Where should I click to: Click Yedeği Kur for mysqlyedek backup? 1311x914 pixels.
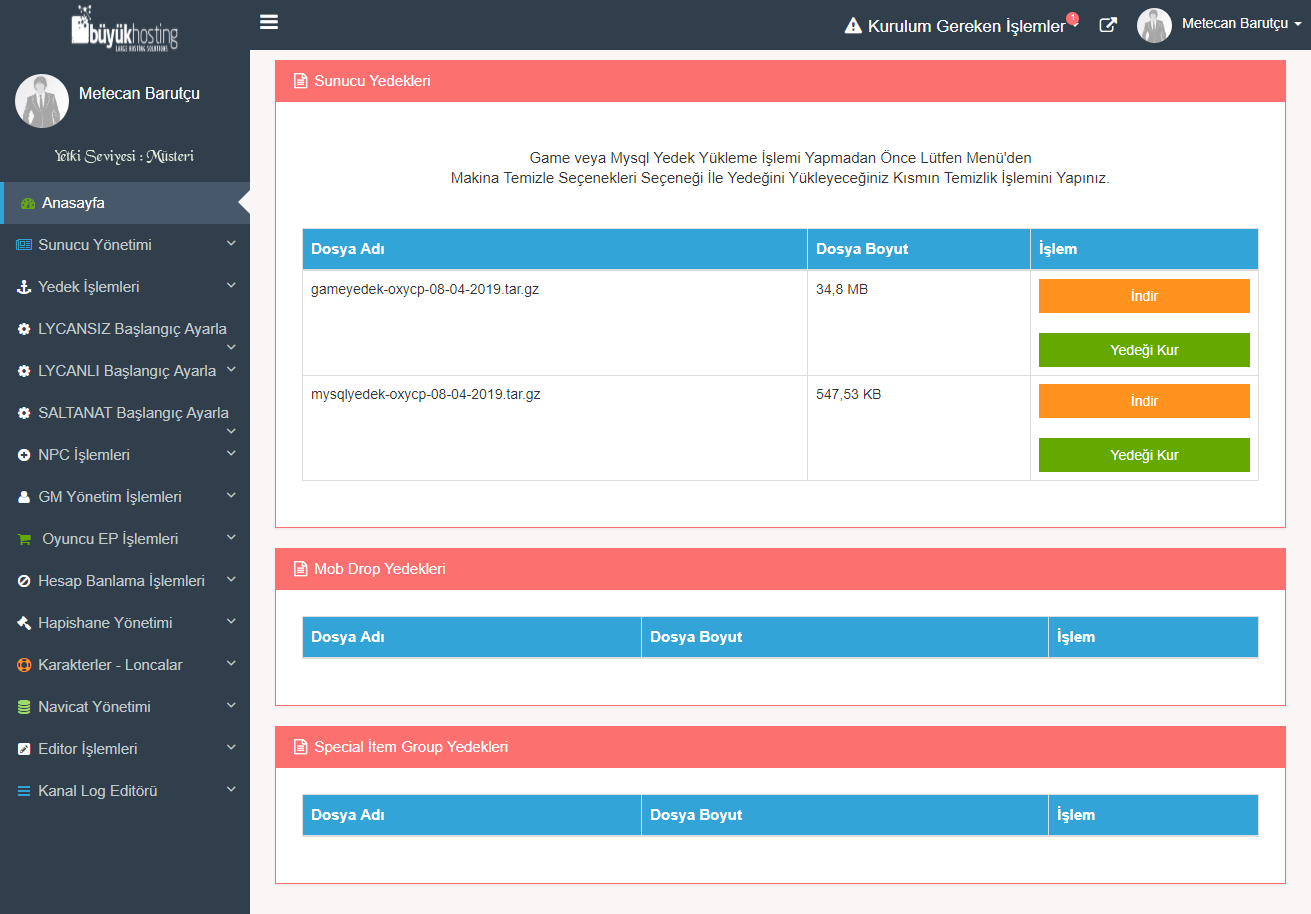1144,455
